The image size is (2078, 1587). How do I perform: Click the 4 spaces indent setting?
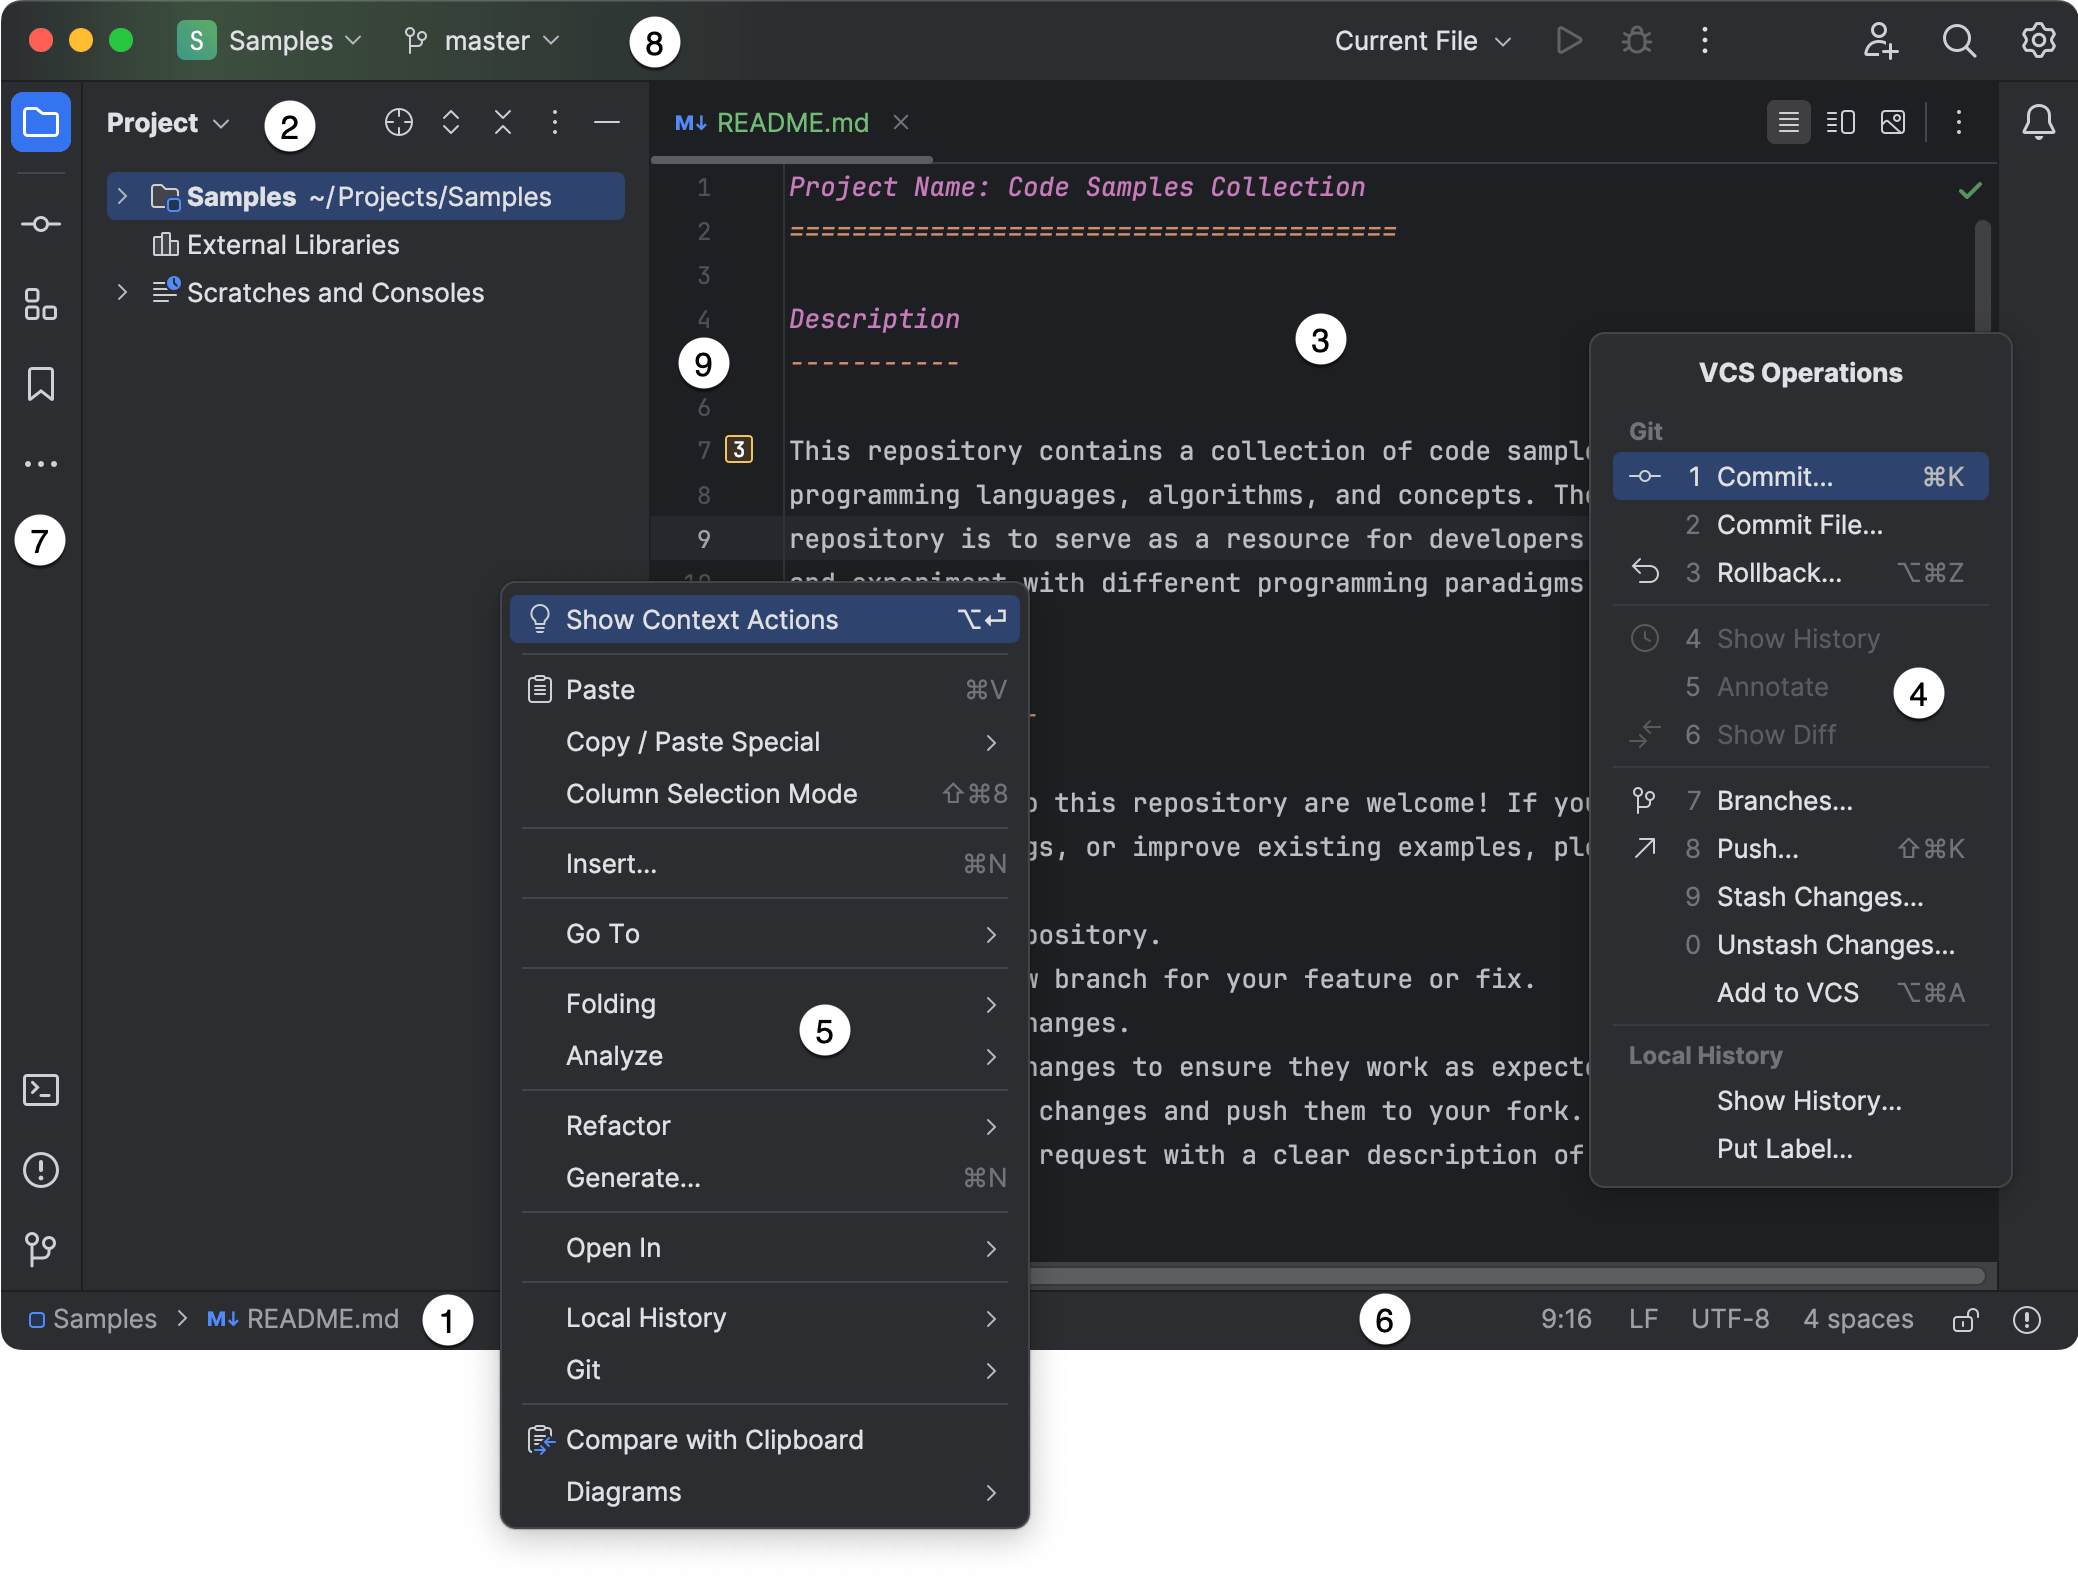pyautogui.click(x=1857, y=1319)
